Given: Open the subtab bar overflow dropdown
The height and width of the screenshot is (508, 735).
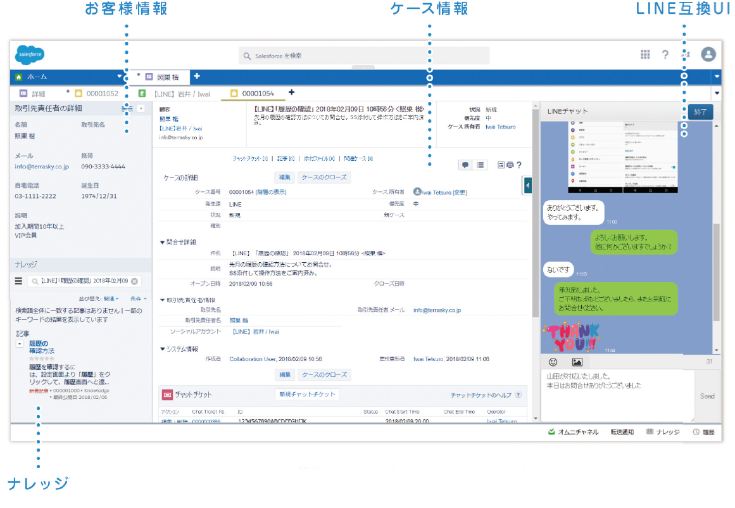Looking at the screenshot, I should 717,93.
